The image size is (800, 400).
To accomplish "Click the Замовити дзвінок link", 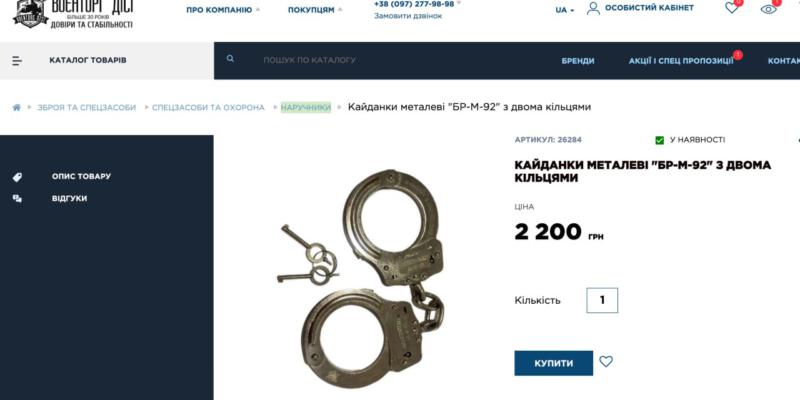I will coord(408,16).
